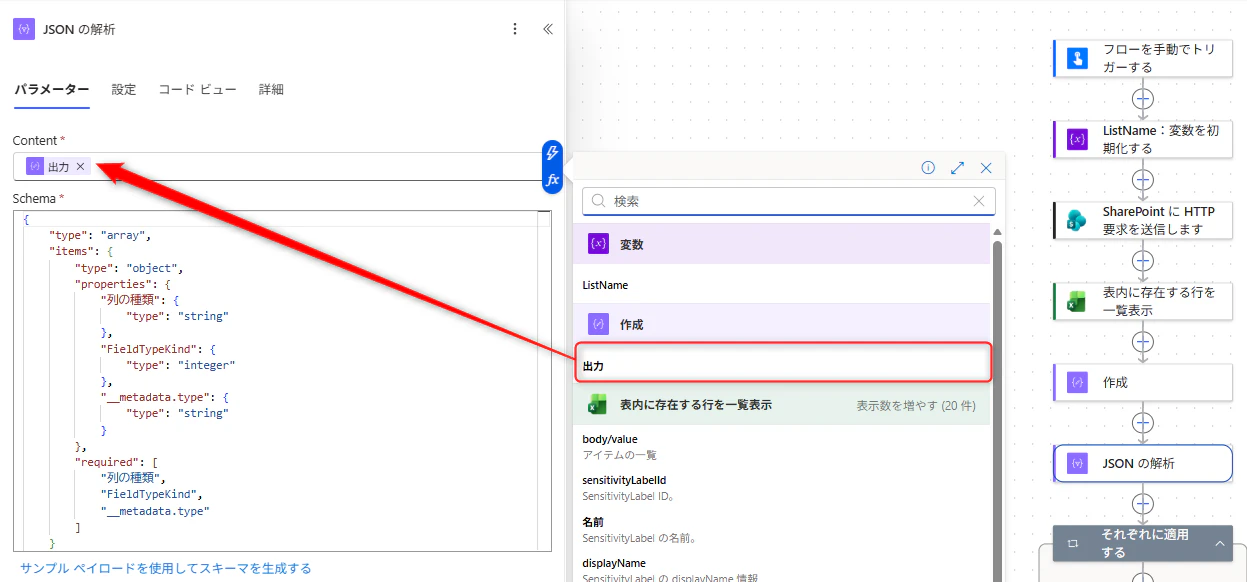Image resolution: width=1247 pixels, height=582 pixels.
Task: Click the SharePoint icon on the HTTP 要求 step
Action: (x=1077, y=220)
